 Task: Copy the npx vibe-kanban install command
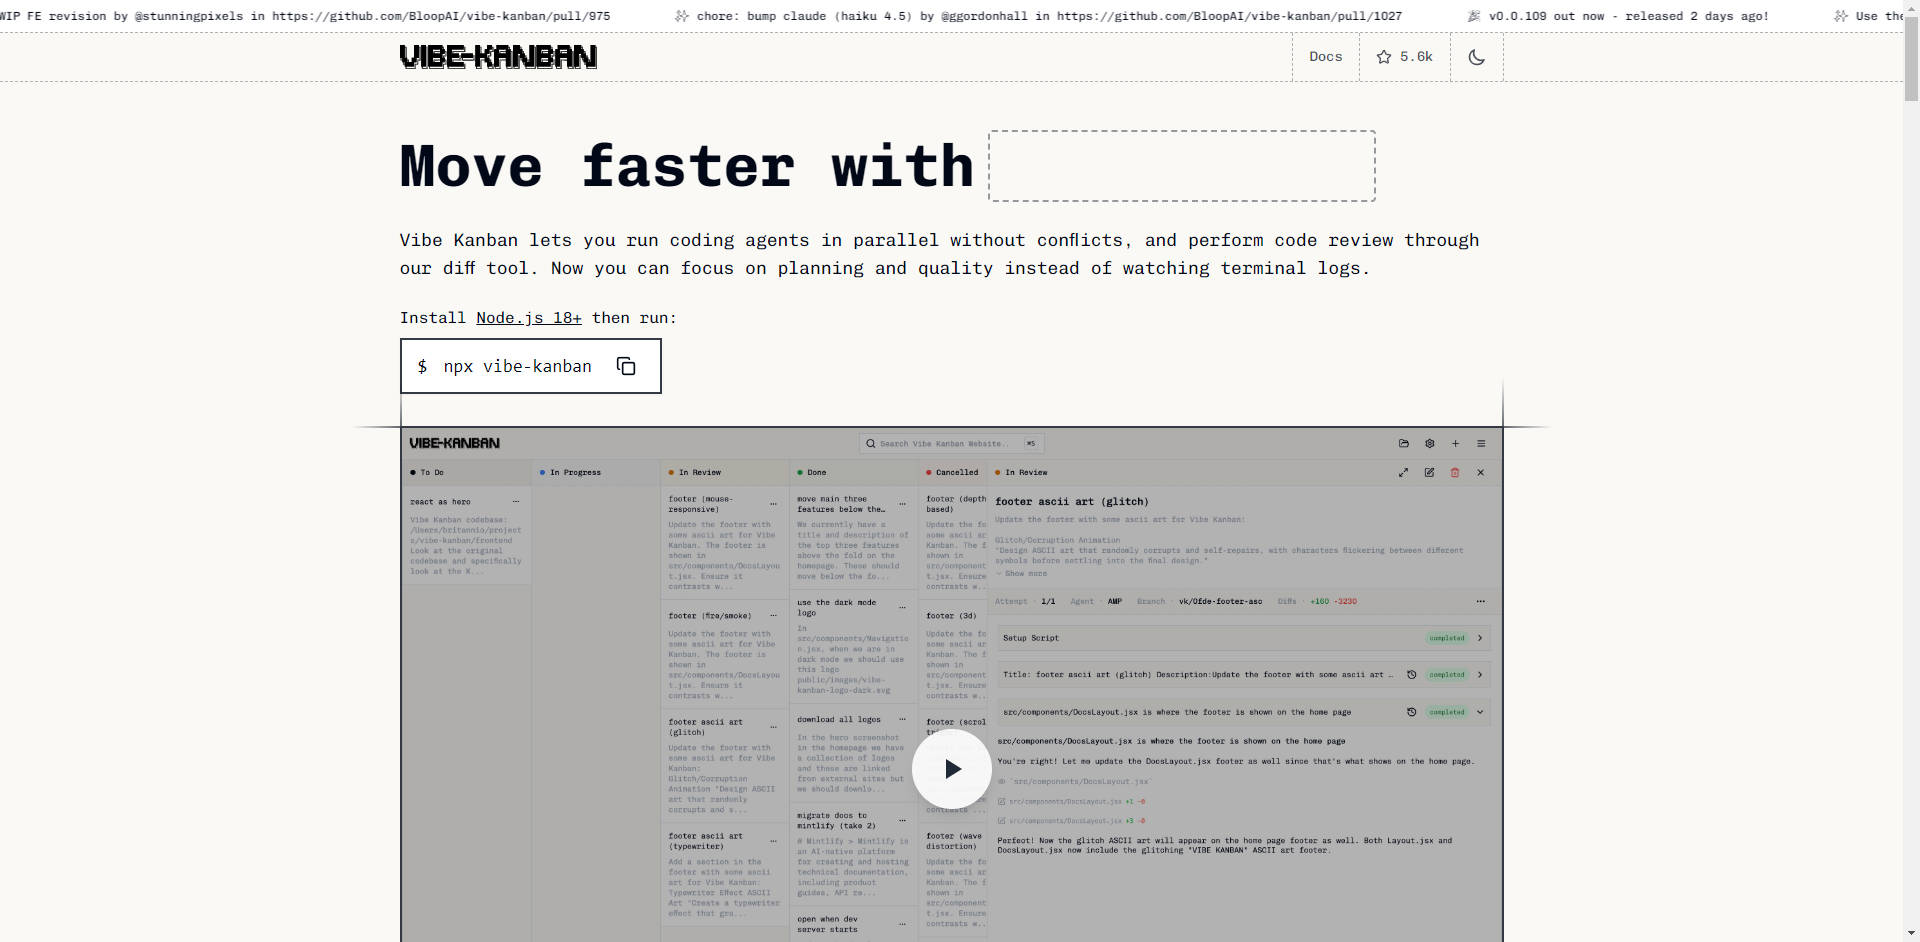click(626, 366)
